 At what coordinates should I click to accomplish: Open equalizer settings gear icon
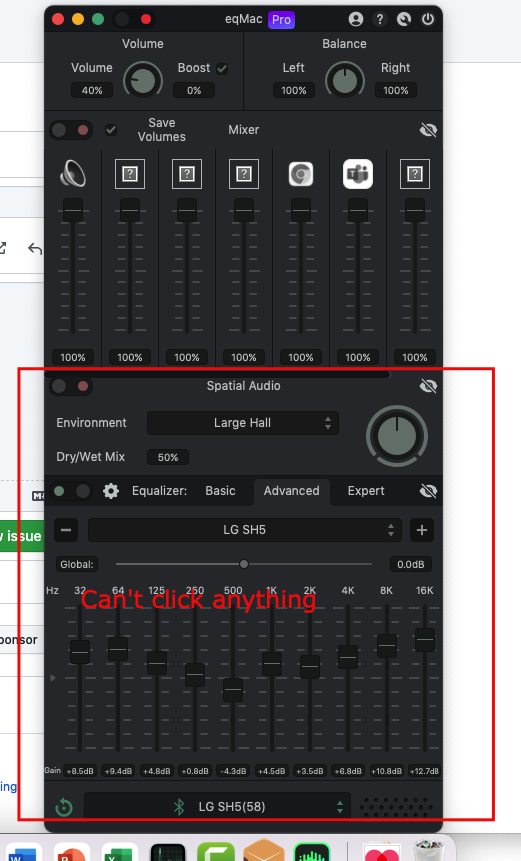111,491
